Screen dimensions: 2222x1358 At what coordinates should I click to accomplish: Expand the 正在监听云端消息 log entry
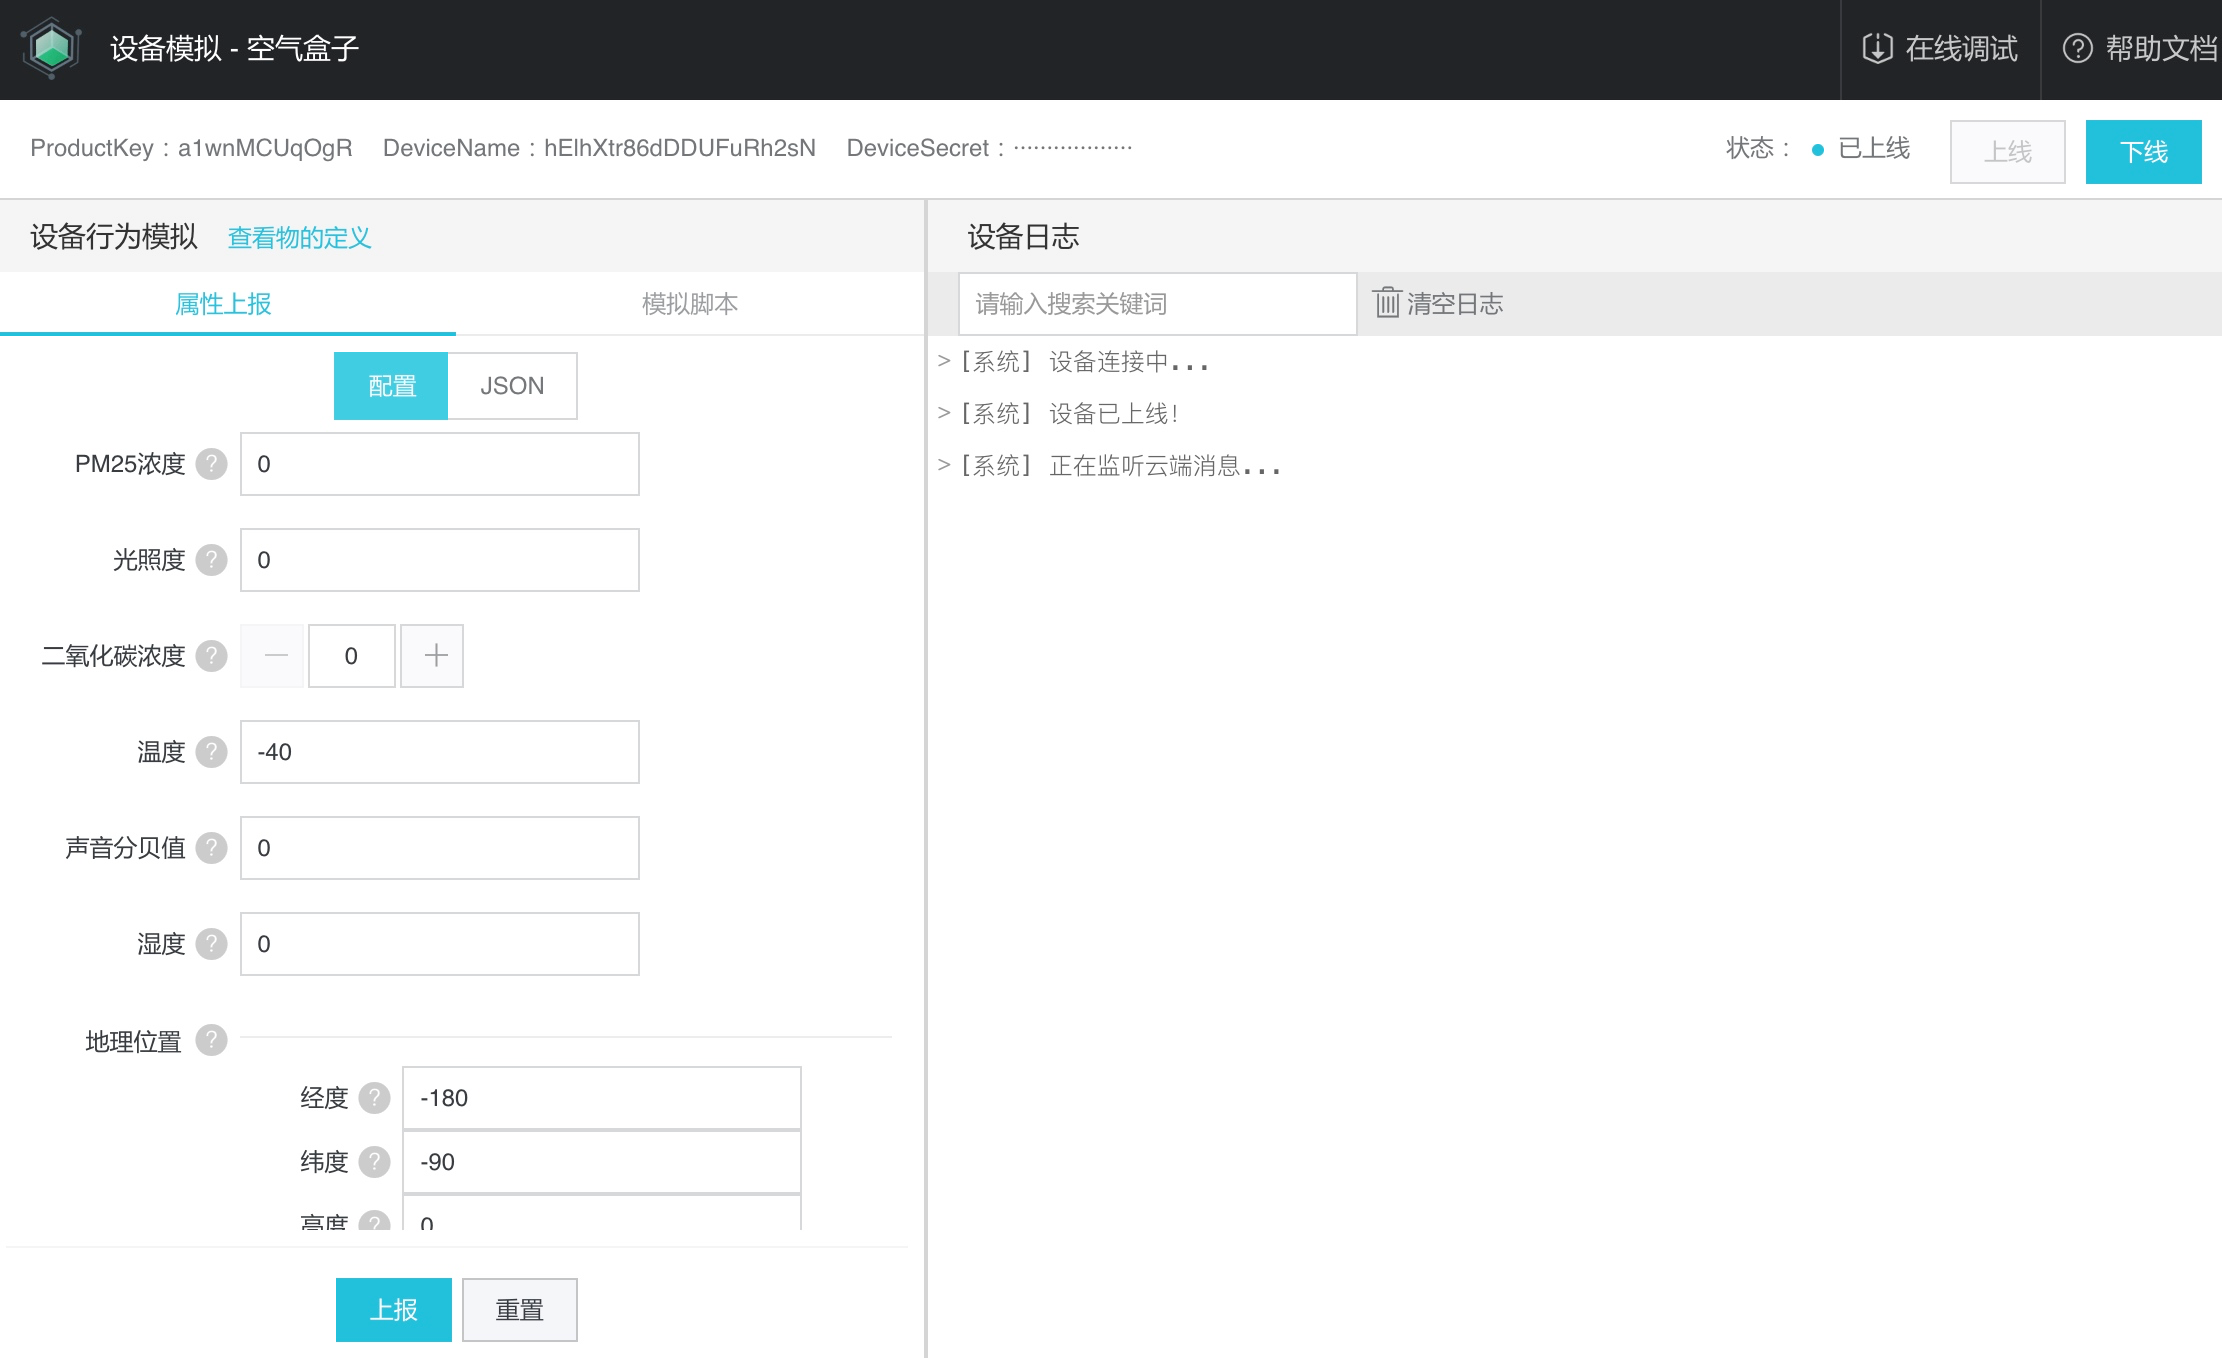943,465
